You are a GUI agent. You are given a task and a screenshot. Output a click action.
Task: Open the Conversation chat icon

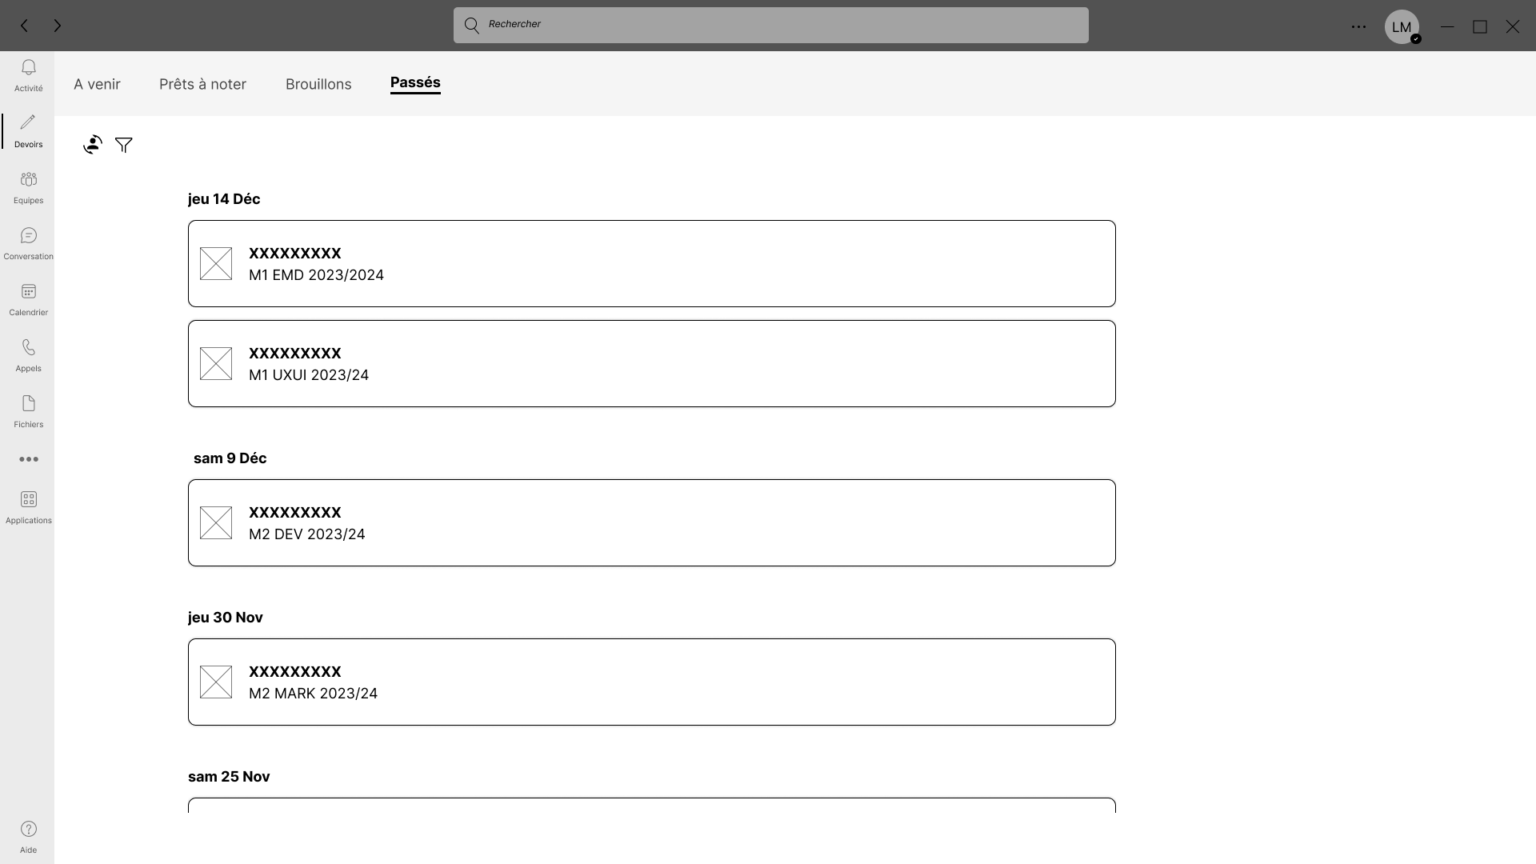28,236
